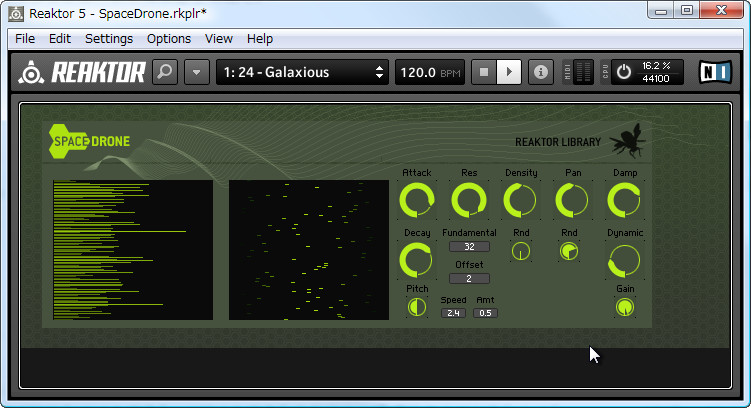Click the small Rnd knob under Pan
The width and height of the screenshot is (751, 408).
tap(569, 251)
